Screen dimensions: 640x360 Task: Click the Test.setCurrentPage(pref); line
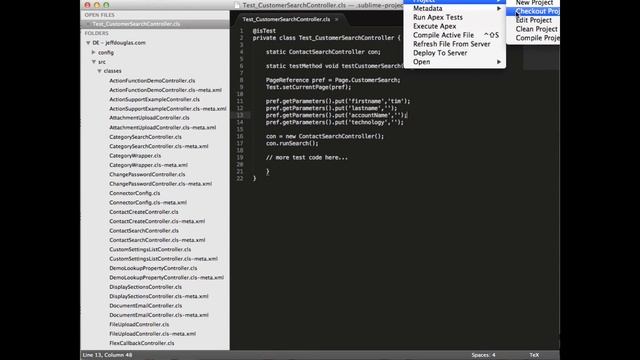pos(308,87)
